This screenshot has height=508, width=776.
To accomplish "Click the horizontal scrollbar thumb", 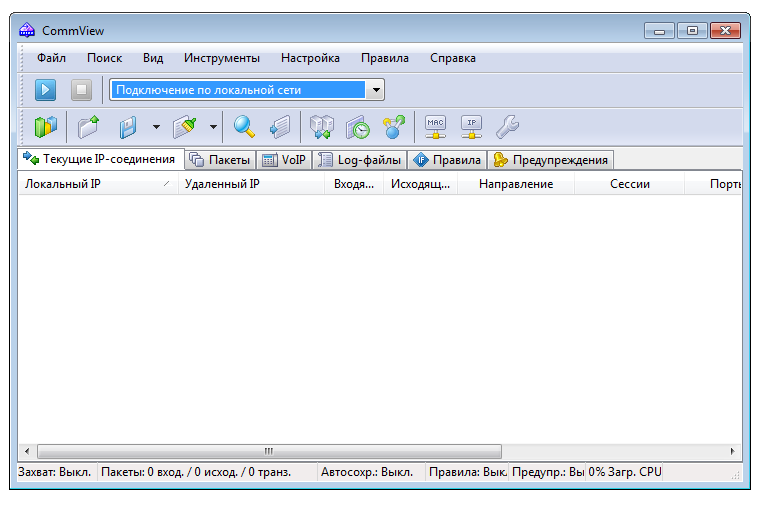I will pos(270,451).
